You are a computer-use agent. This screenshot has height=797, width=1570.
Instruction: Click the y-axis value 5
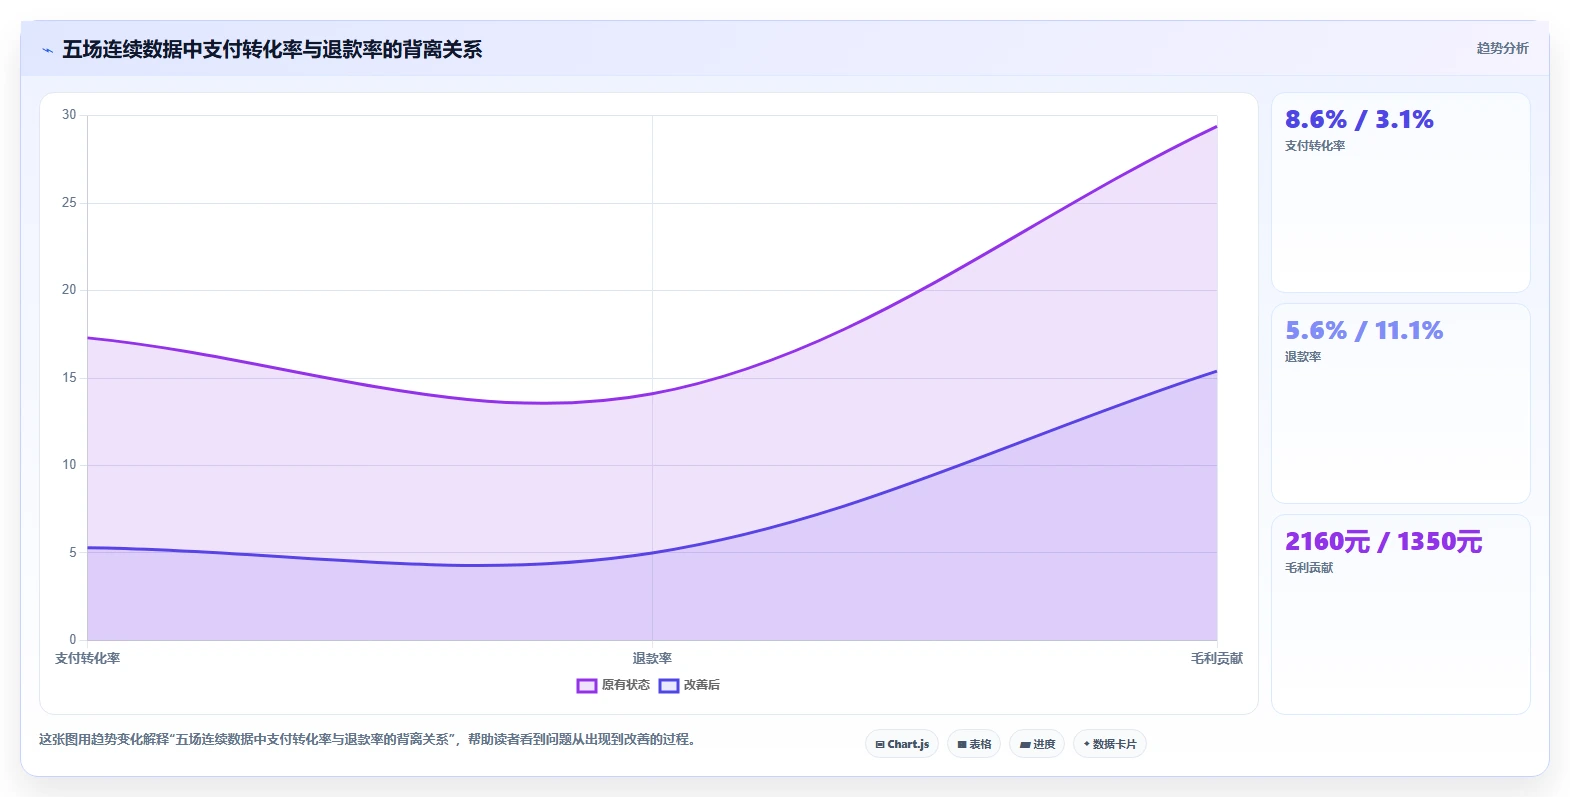(72, 552)
